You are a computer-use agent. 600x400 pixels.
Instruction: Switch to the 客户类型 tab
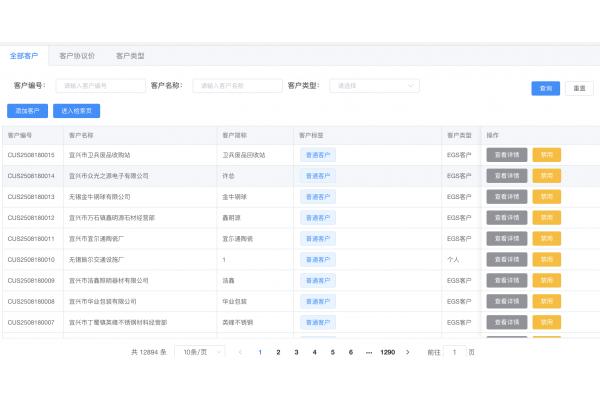130,56
